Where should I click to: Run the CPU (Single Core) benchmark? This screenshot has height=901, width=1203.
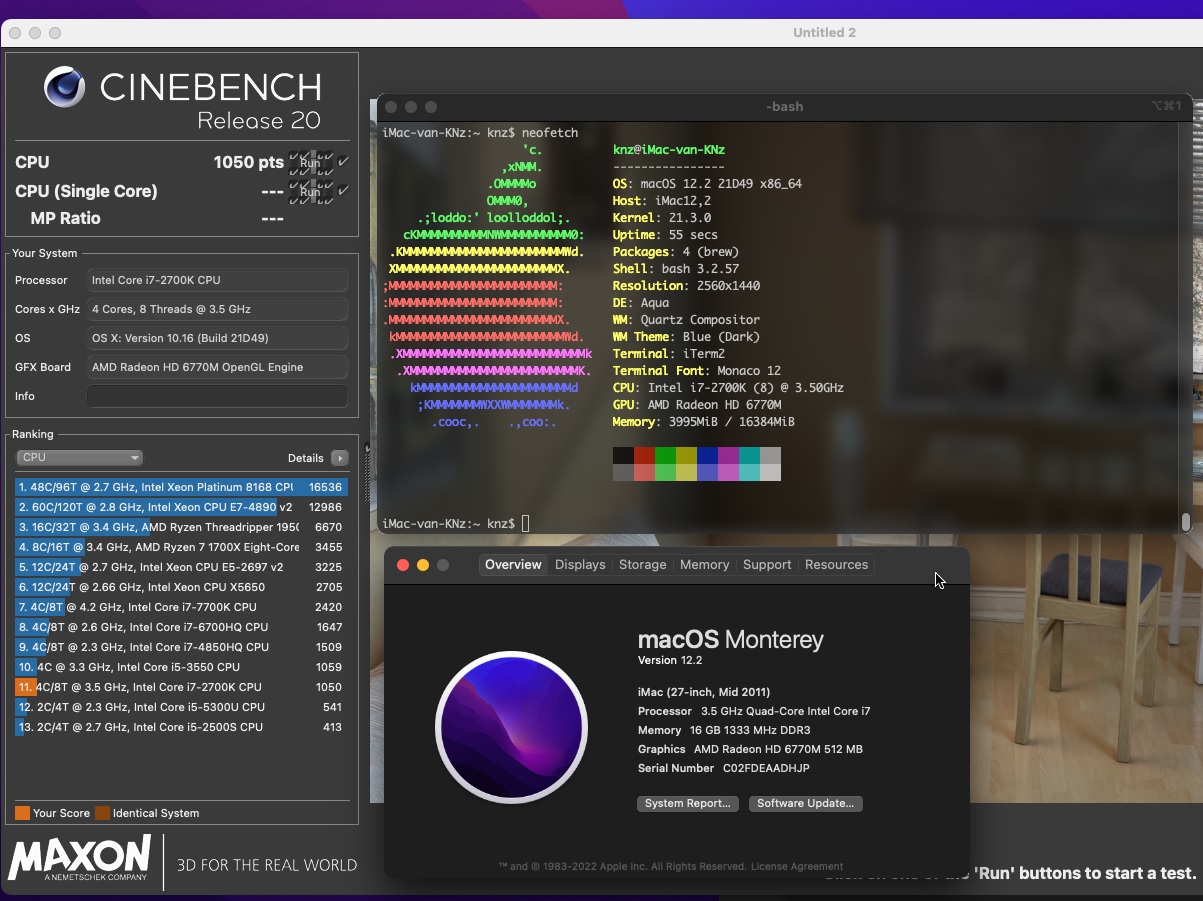pyautogui.click(x=310, y=191)
